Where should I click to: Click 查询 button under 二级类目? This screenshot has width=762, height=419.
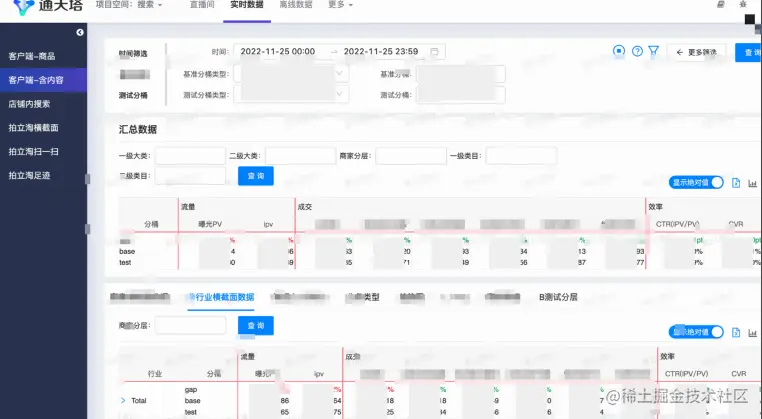click(x=256, y=176)
